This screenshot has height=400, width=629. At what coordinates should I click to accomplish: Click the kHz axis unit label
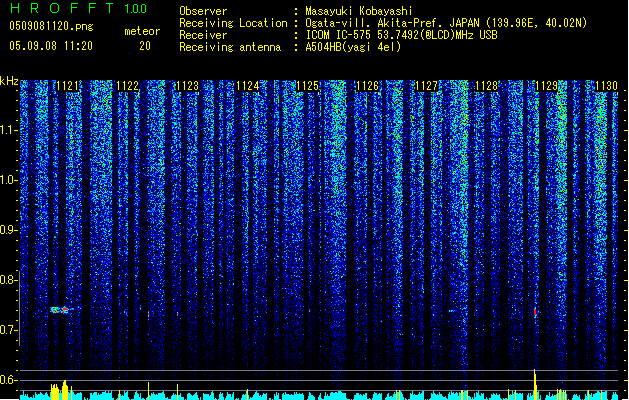(9, 81)
